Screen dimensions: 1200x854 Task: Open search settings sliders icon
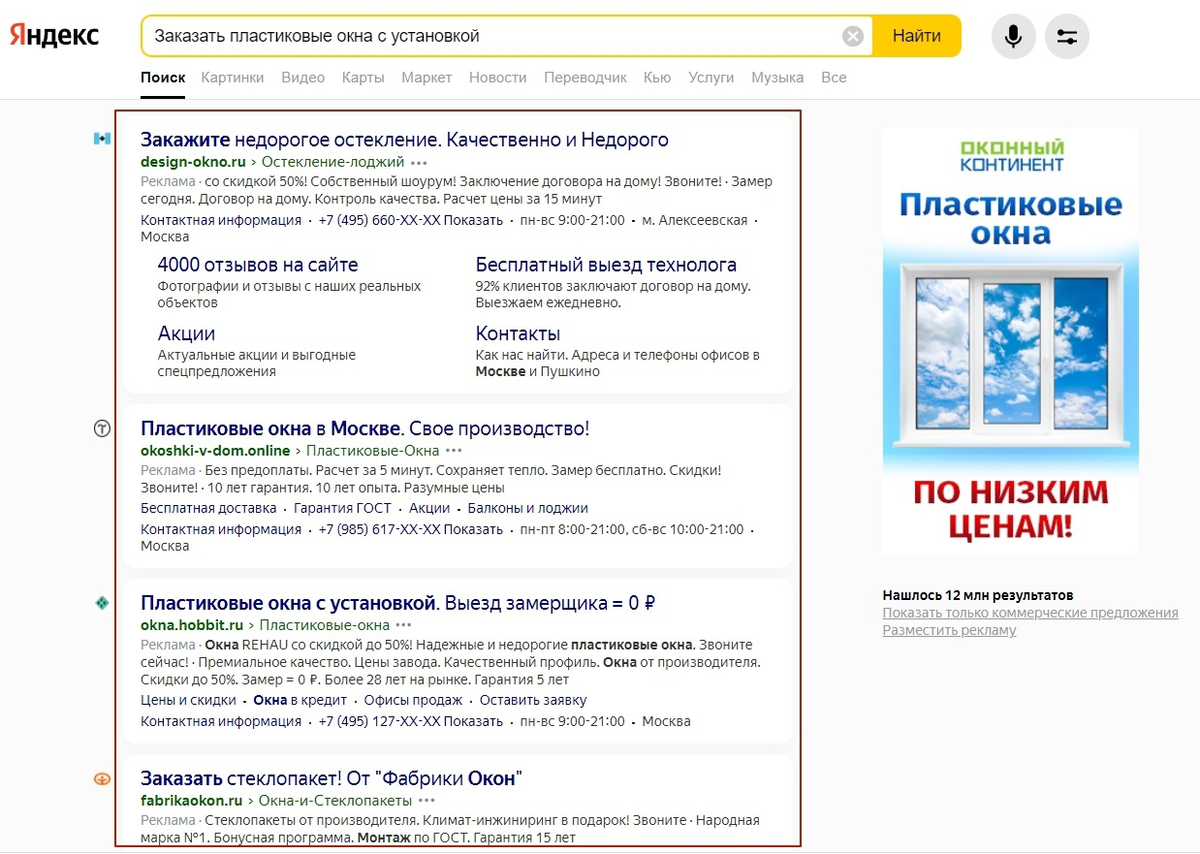coord(1067,37)
